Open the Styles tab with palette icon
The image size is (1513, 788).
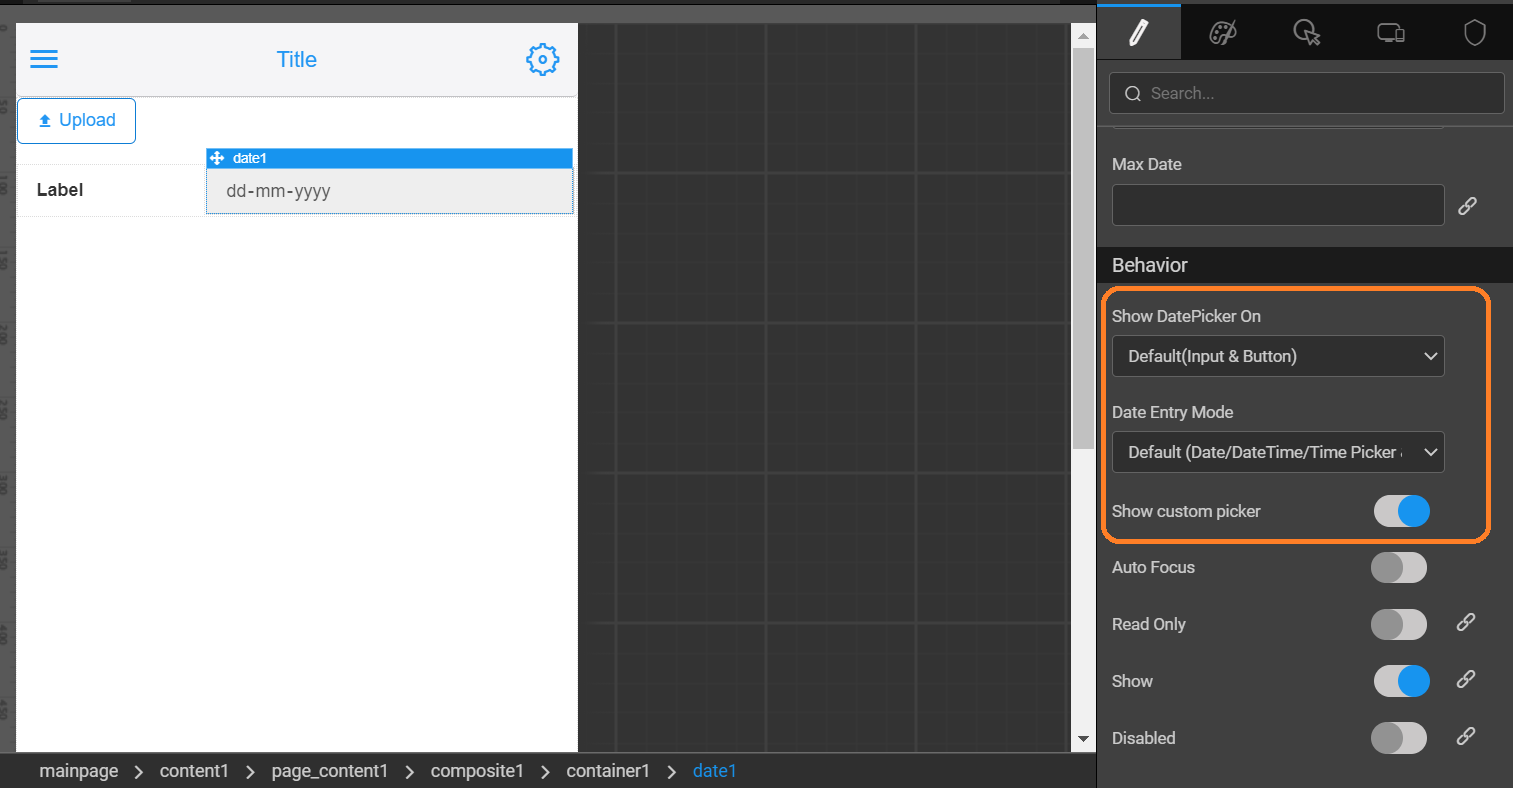[x=1223, y=33]
